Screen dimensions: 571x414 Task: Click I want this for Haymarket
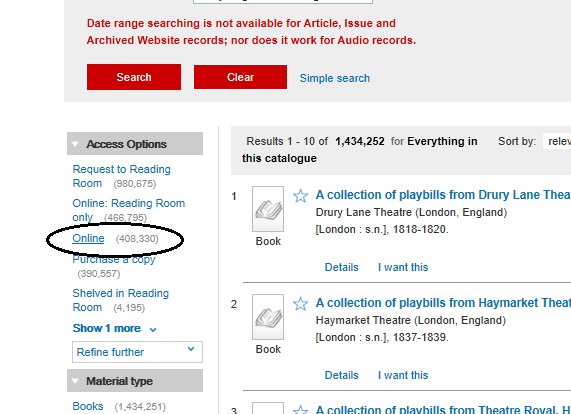pyautogui.click(x=403, y=375)
